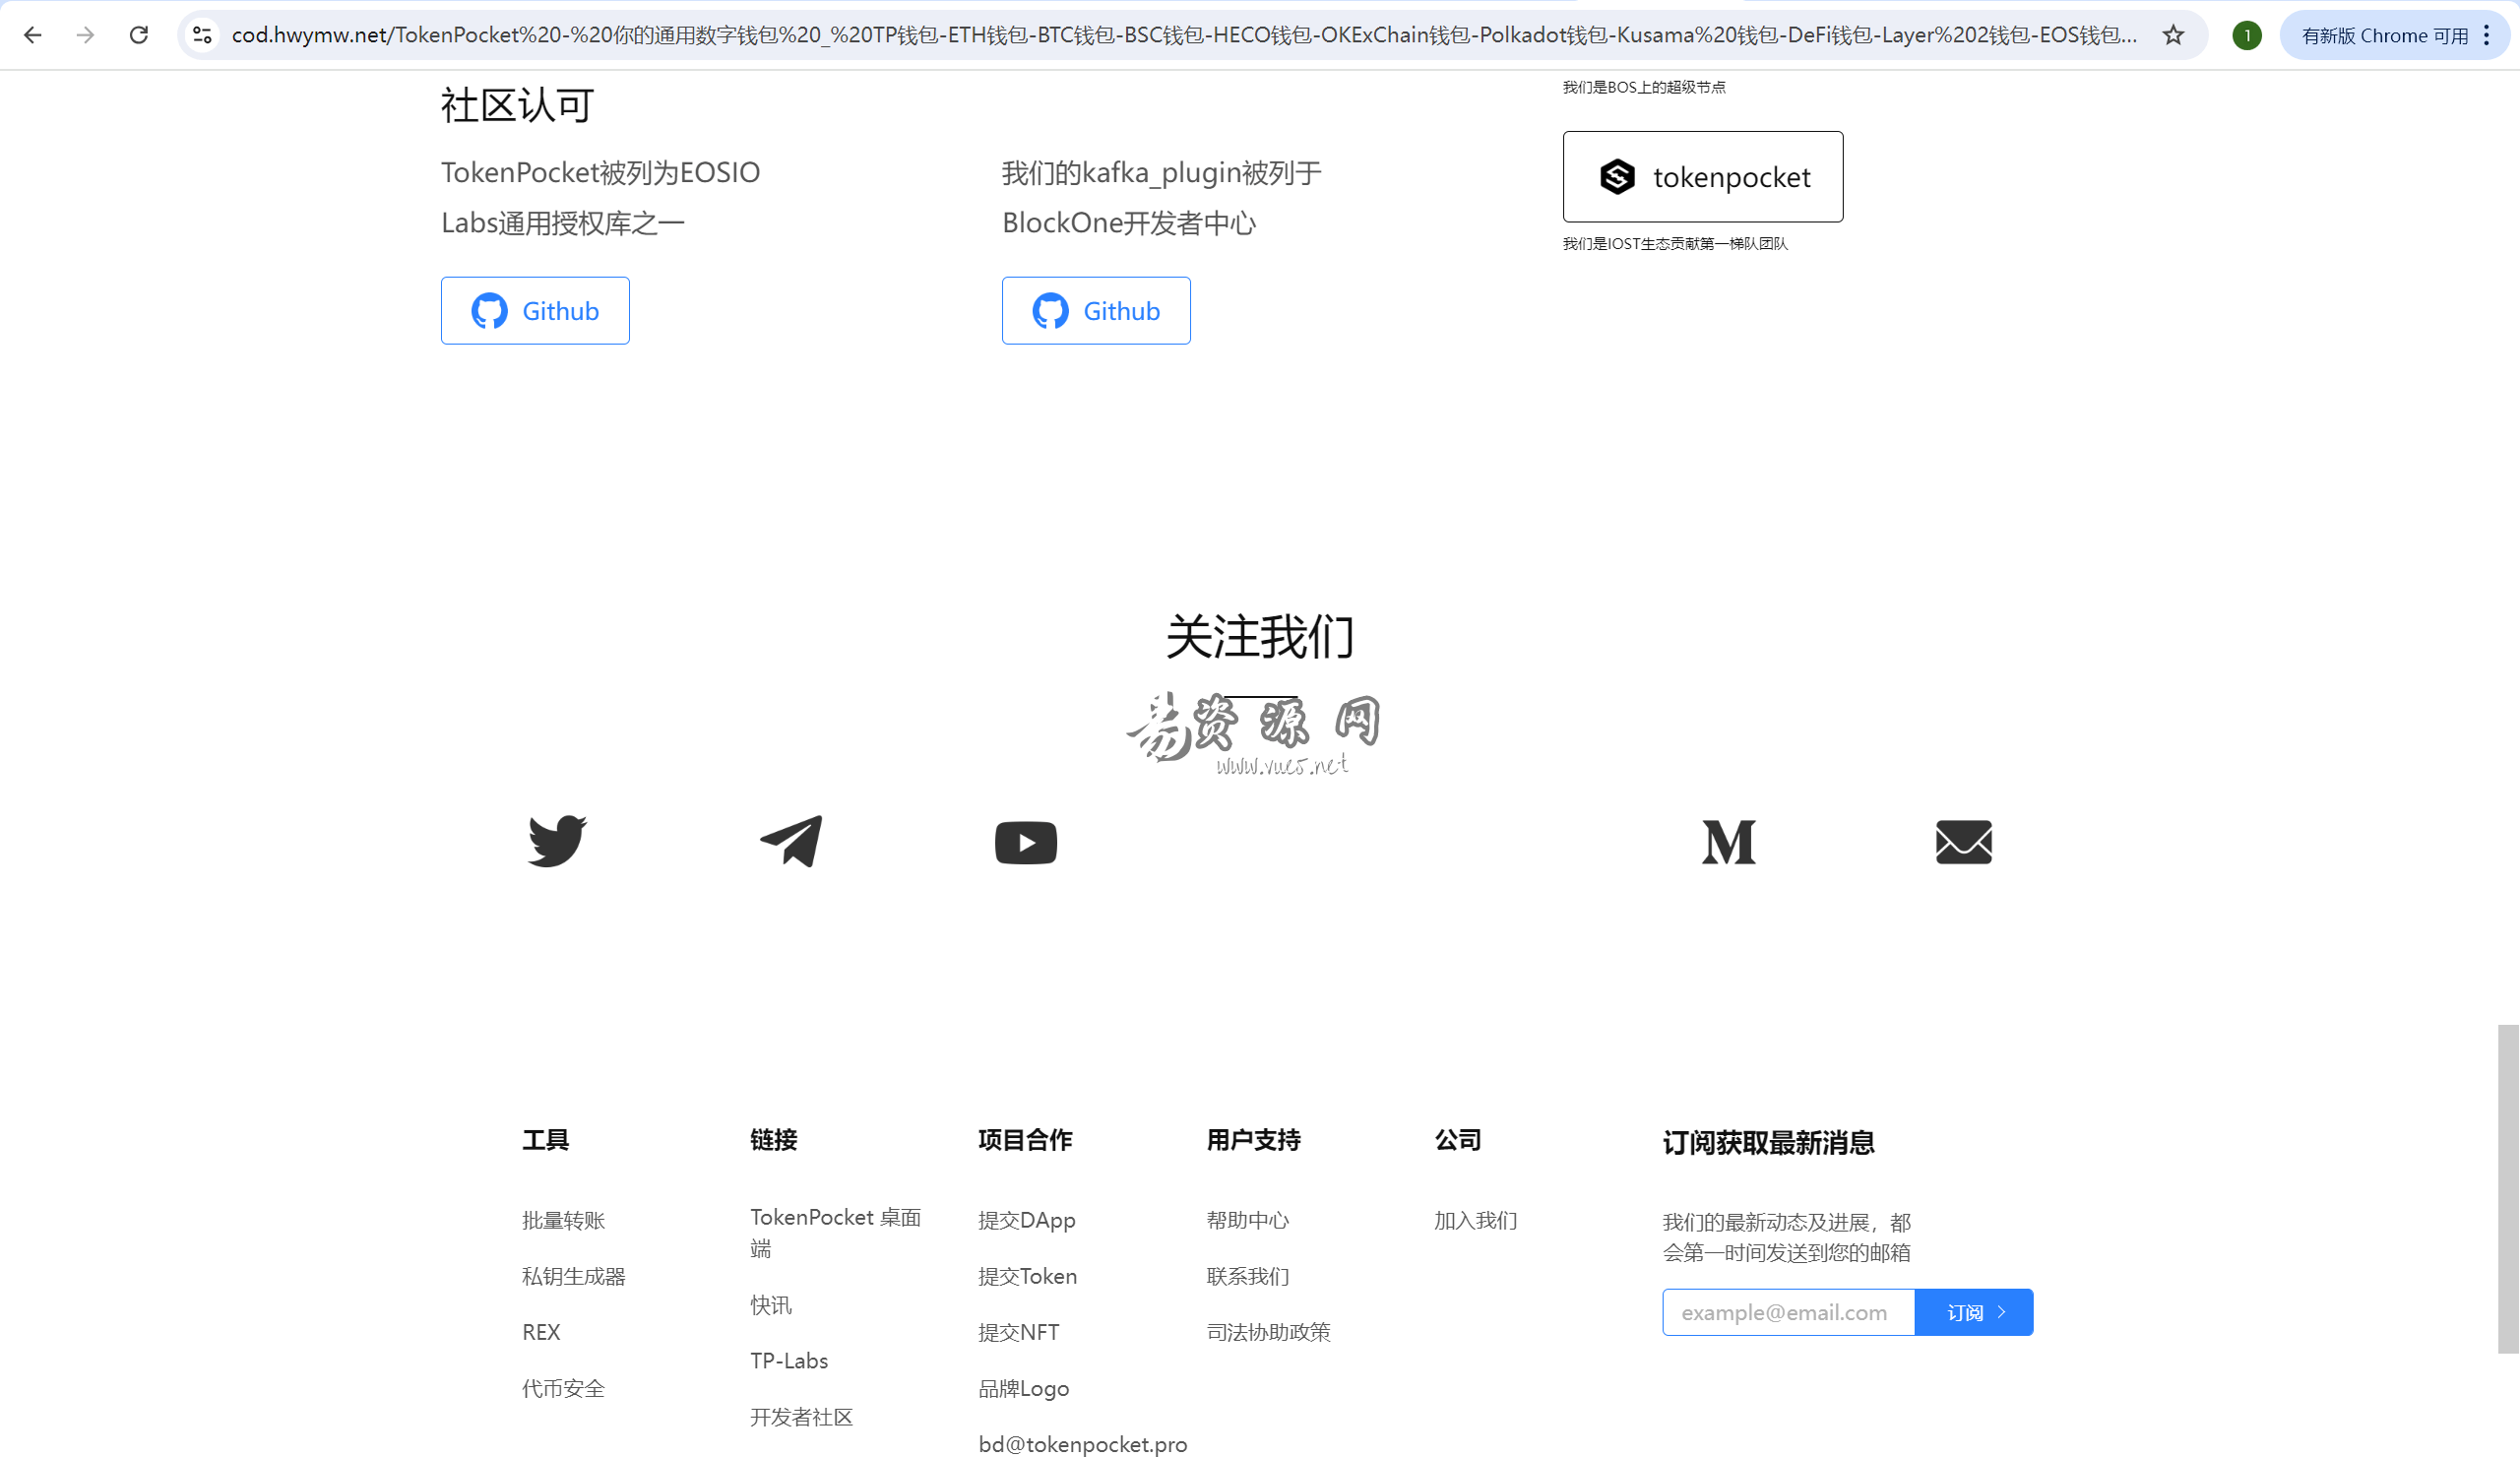Open Chrome three-dot menu

point(2486,35)
